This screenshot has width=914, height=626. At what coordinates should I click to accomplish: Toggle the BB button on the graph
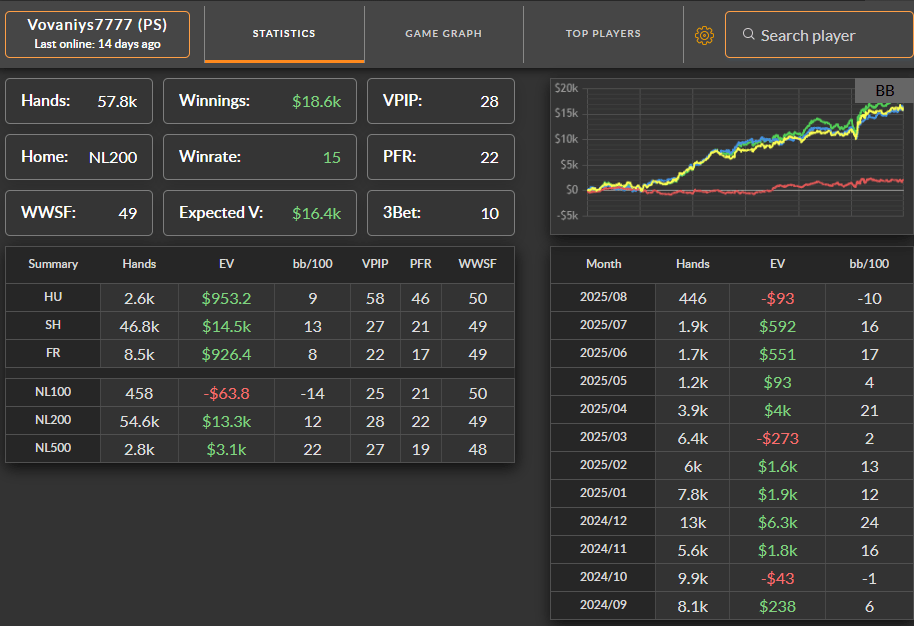click(884, 90)
